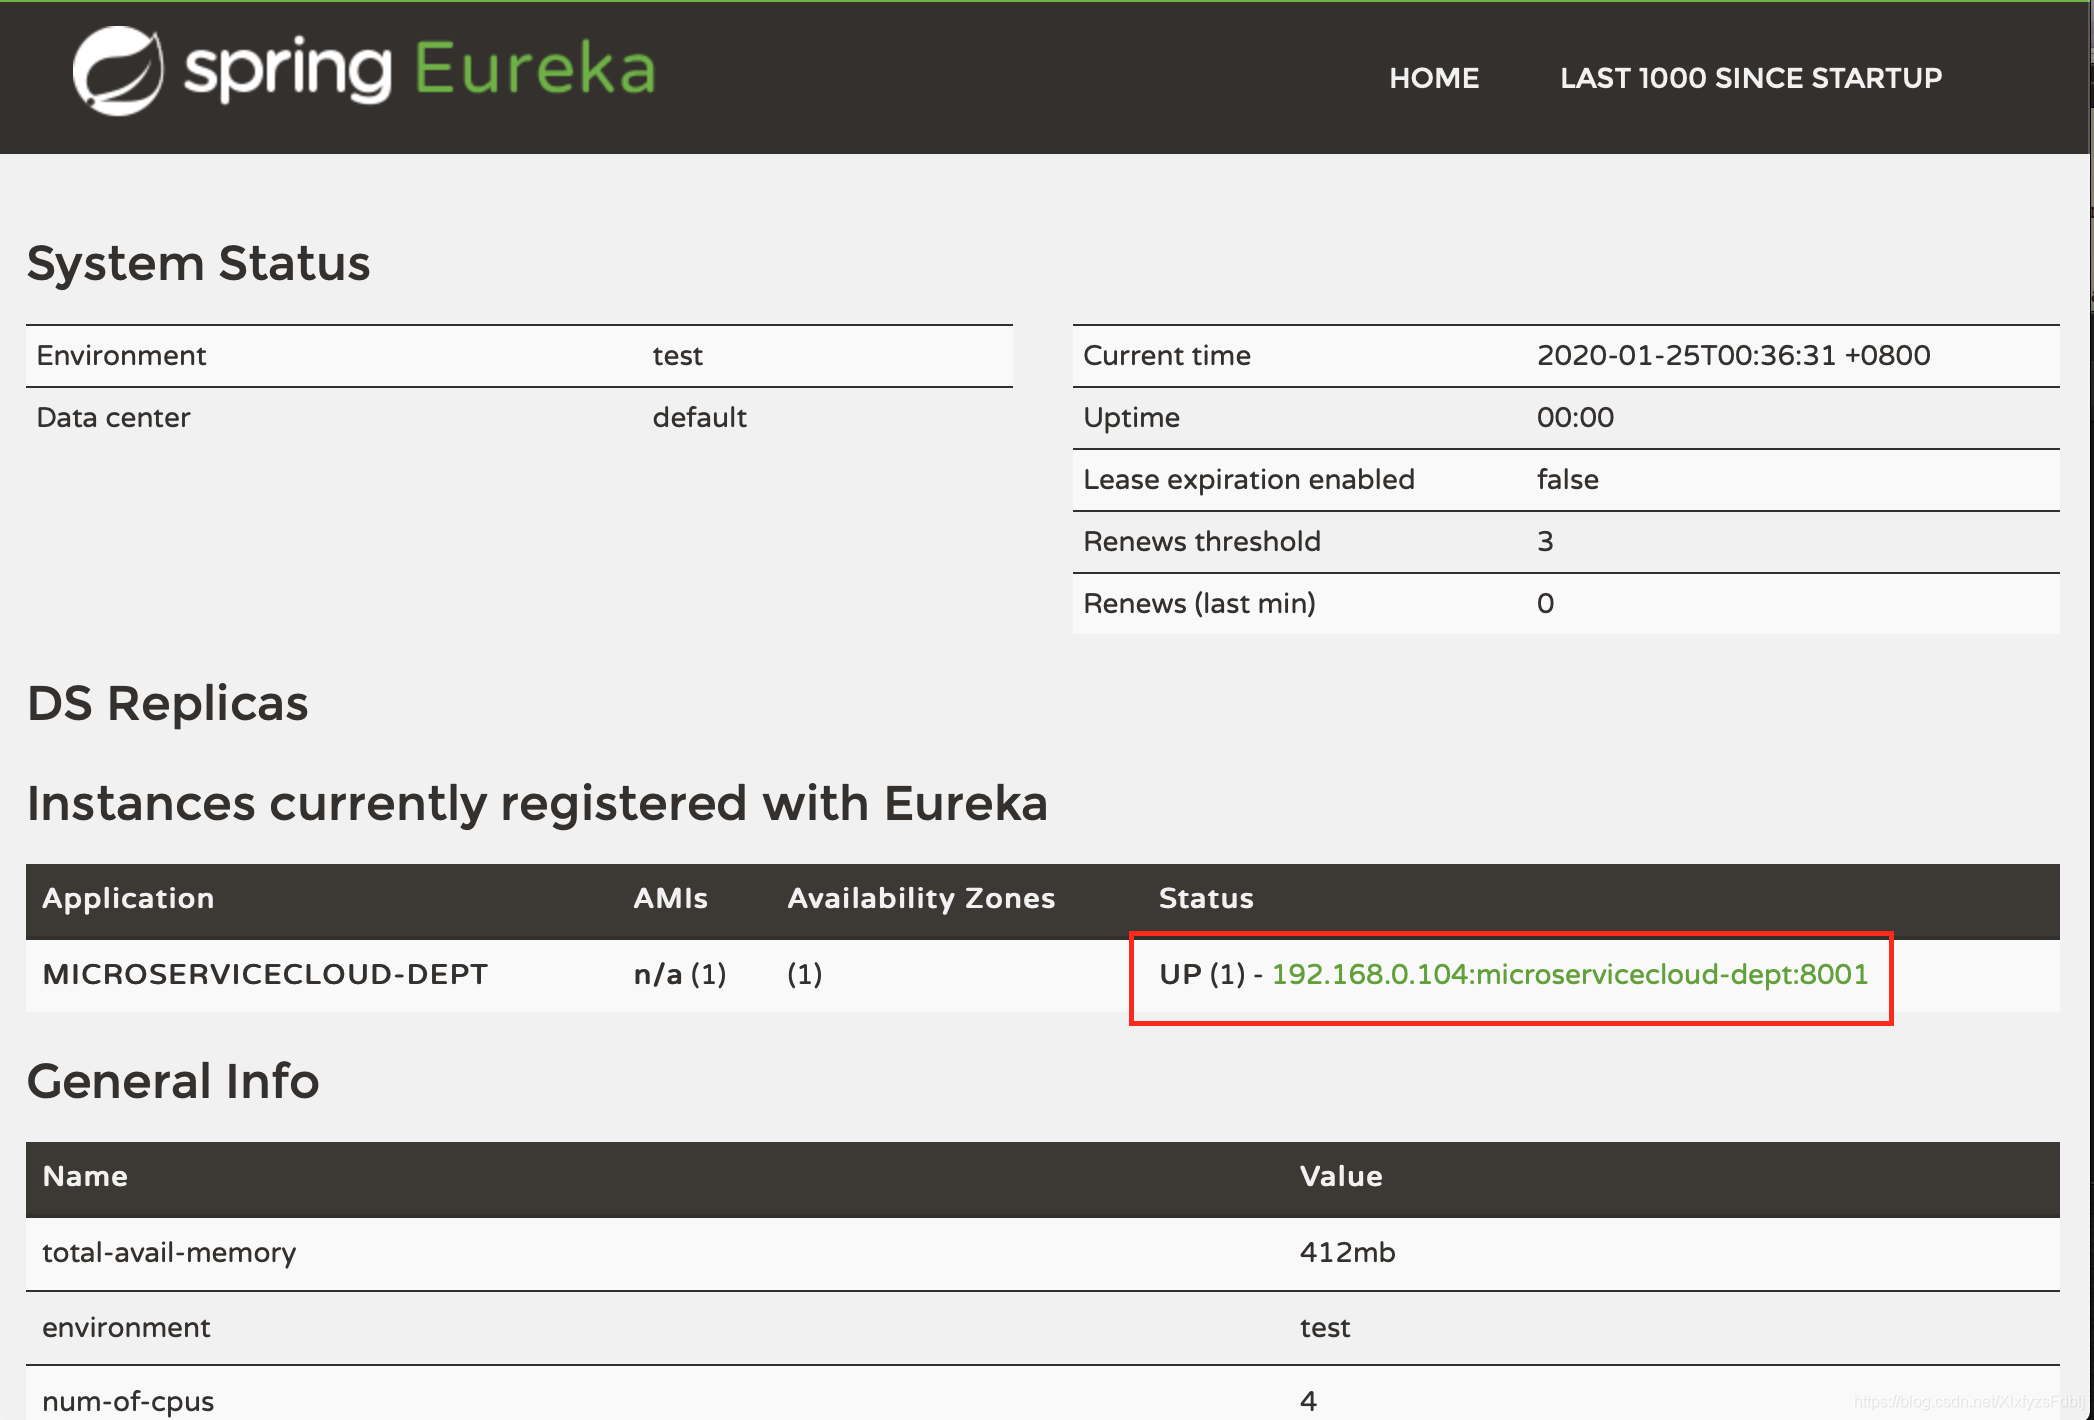This screenshot has height=1420, width=2094.
Task: Select the 00:00 uptime value
Action: (x=1575, y=418)
